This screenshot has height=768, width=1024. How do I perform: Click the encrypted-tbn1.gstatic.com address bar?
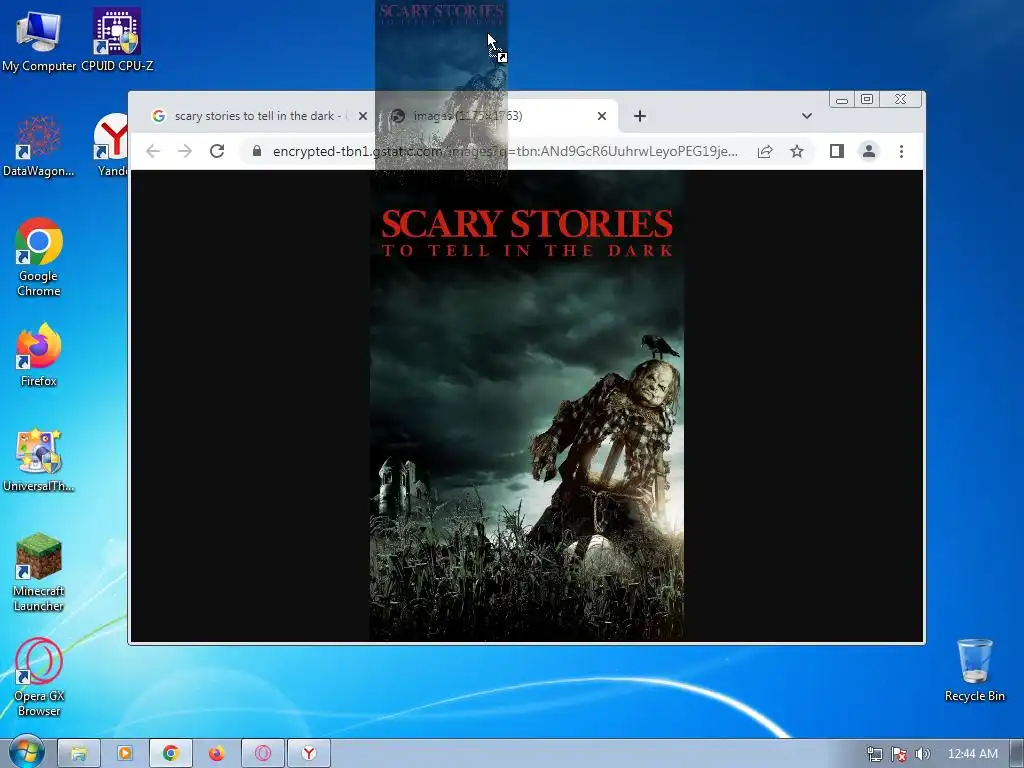pos(504,152)
